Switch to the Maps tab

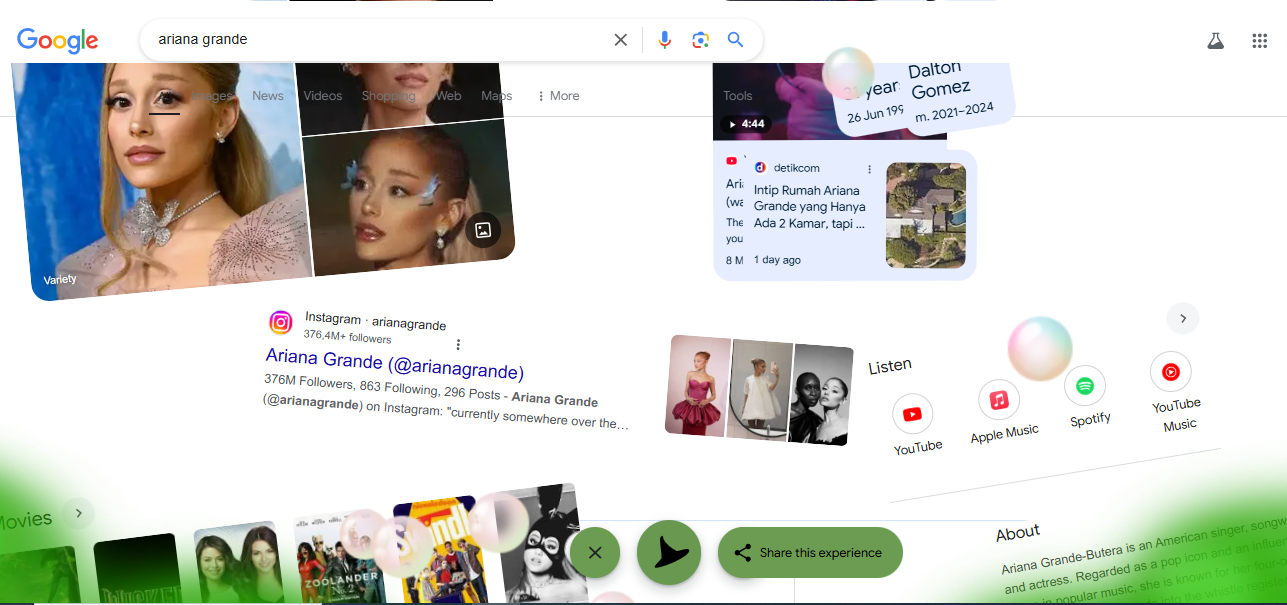[x=496, y=96]
